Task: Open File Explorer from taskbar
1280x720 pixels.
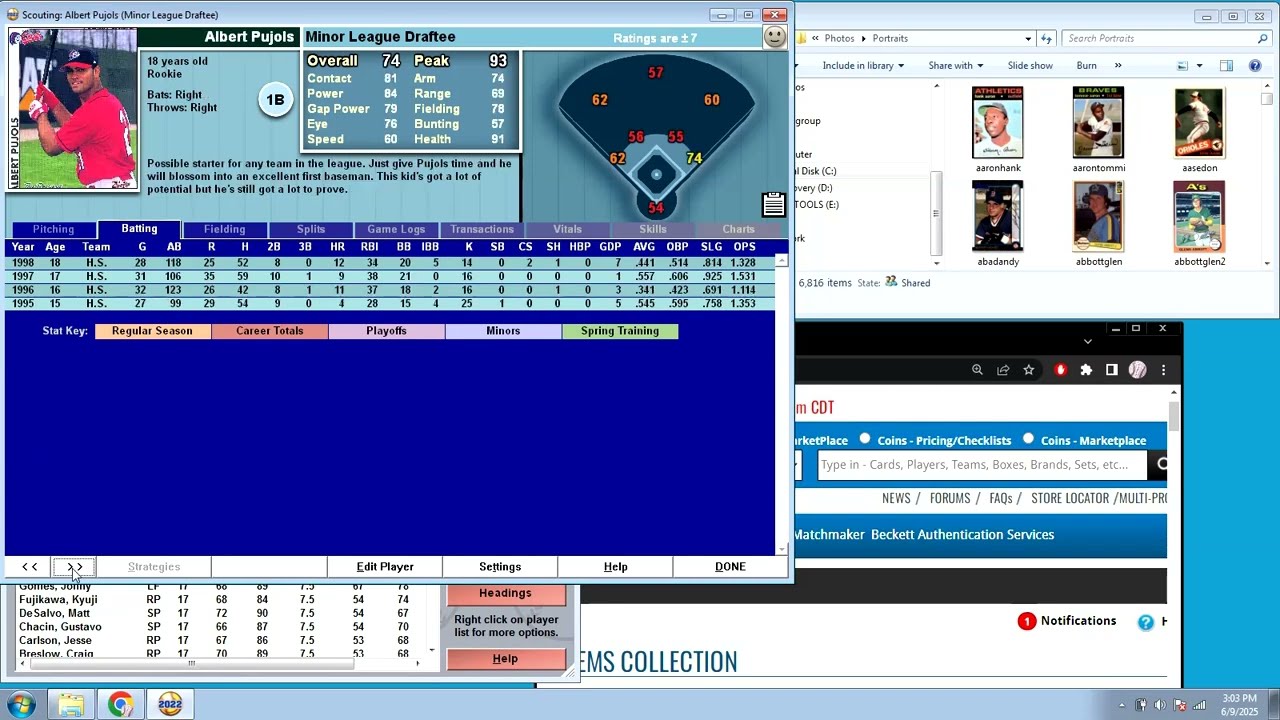Action: 71,705
